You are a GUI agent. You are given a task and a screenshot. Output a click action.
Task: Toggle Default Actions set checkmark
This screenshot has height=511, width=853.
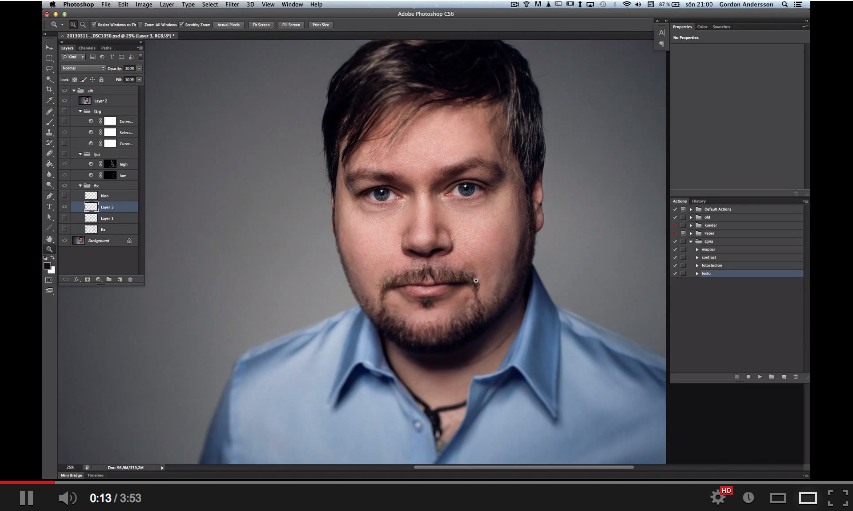click(675, 209)
